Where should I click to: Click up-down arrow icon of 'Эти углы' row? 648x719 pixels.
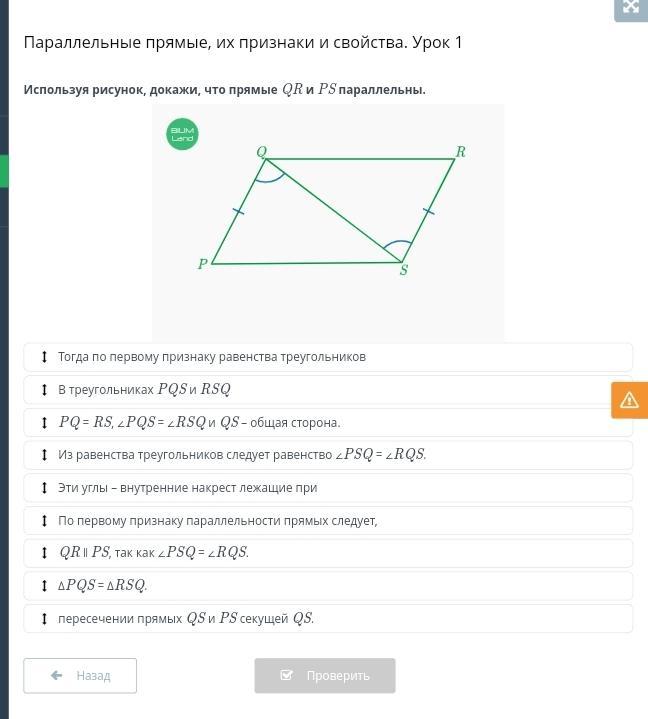[44, 488]
